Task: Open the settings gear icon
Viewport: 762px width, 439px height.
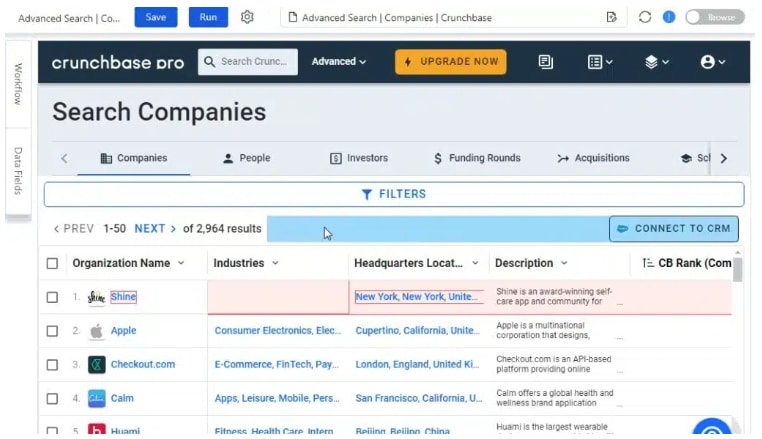Action: 247,18
